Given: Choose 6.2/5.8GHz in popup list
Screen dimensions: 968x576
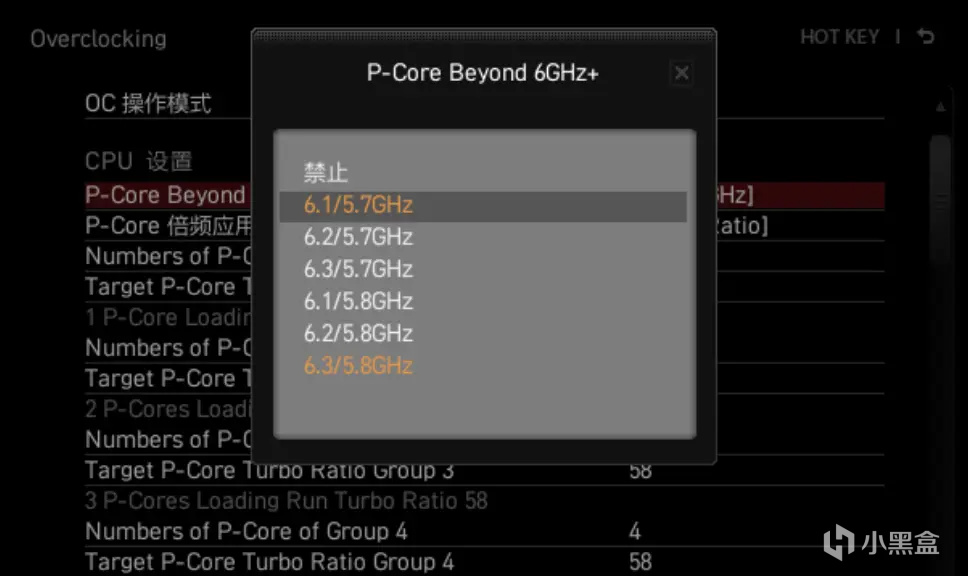Looking at the screenshot, I should pos(358,334).
